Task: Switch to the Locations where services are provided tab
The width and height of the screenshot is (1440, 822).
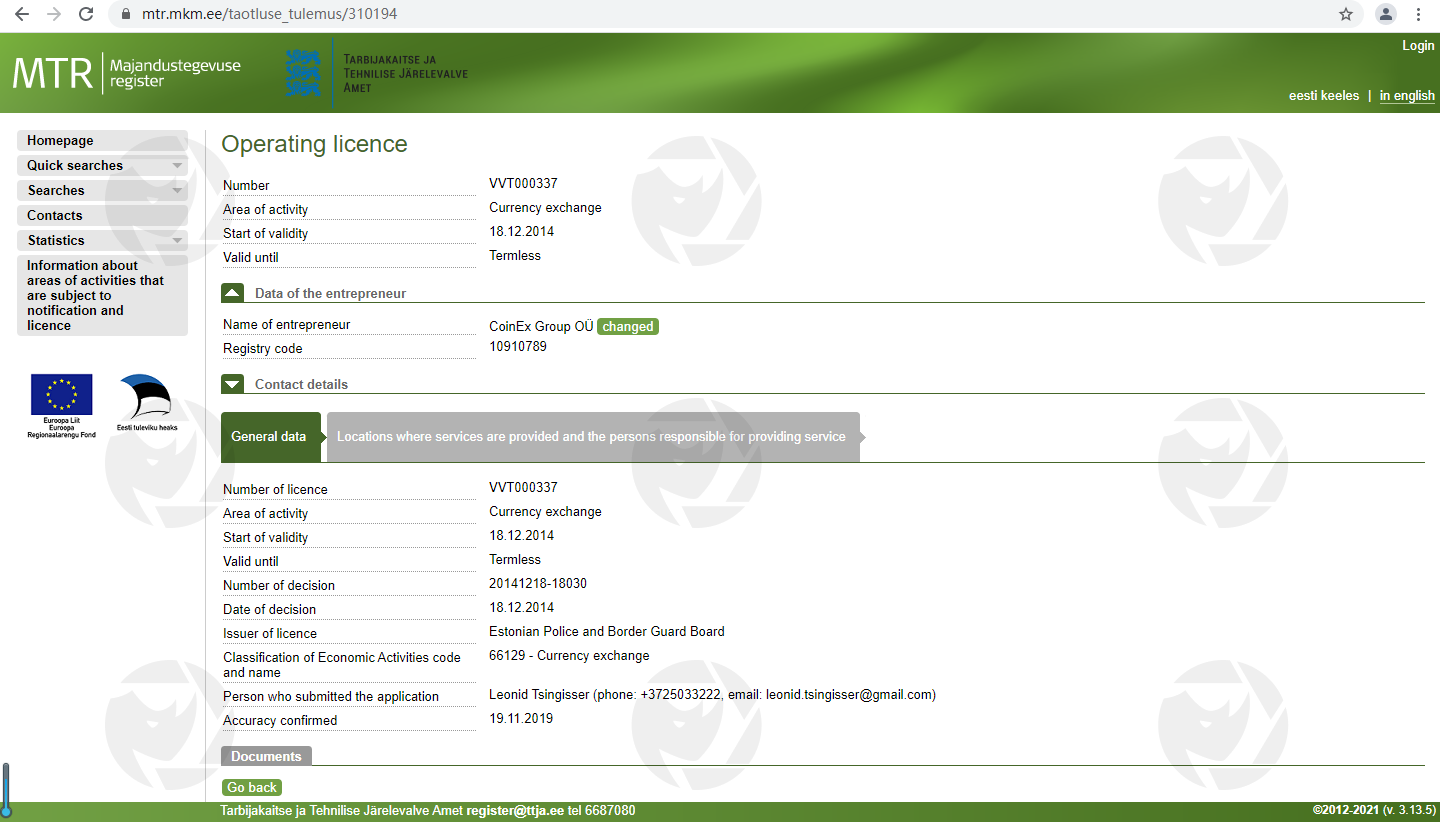Action: 591,437
